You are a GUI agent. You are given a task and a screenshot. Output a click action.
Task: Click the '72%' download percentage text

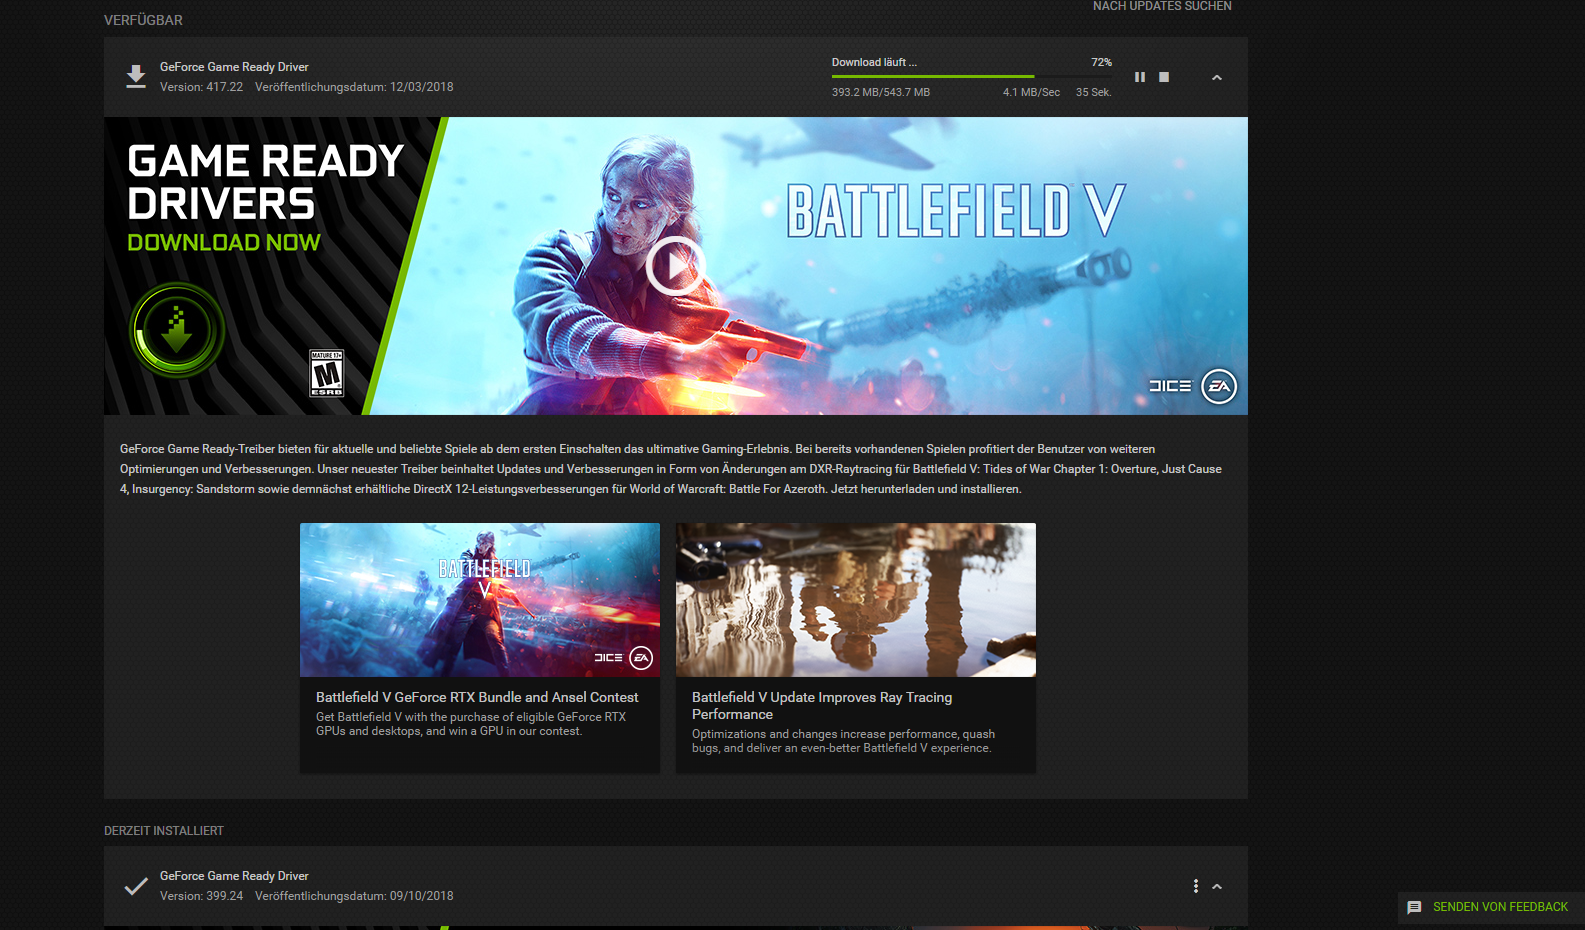tap(1101, 62)
